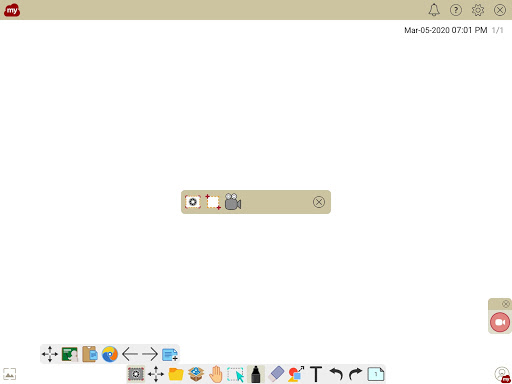Click the red record video button
The image size is (512, 384).
click(500, 322)
